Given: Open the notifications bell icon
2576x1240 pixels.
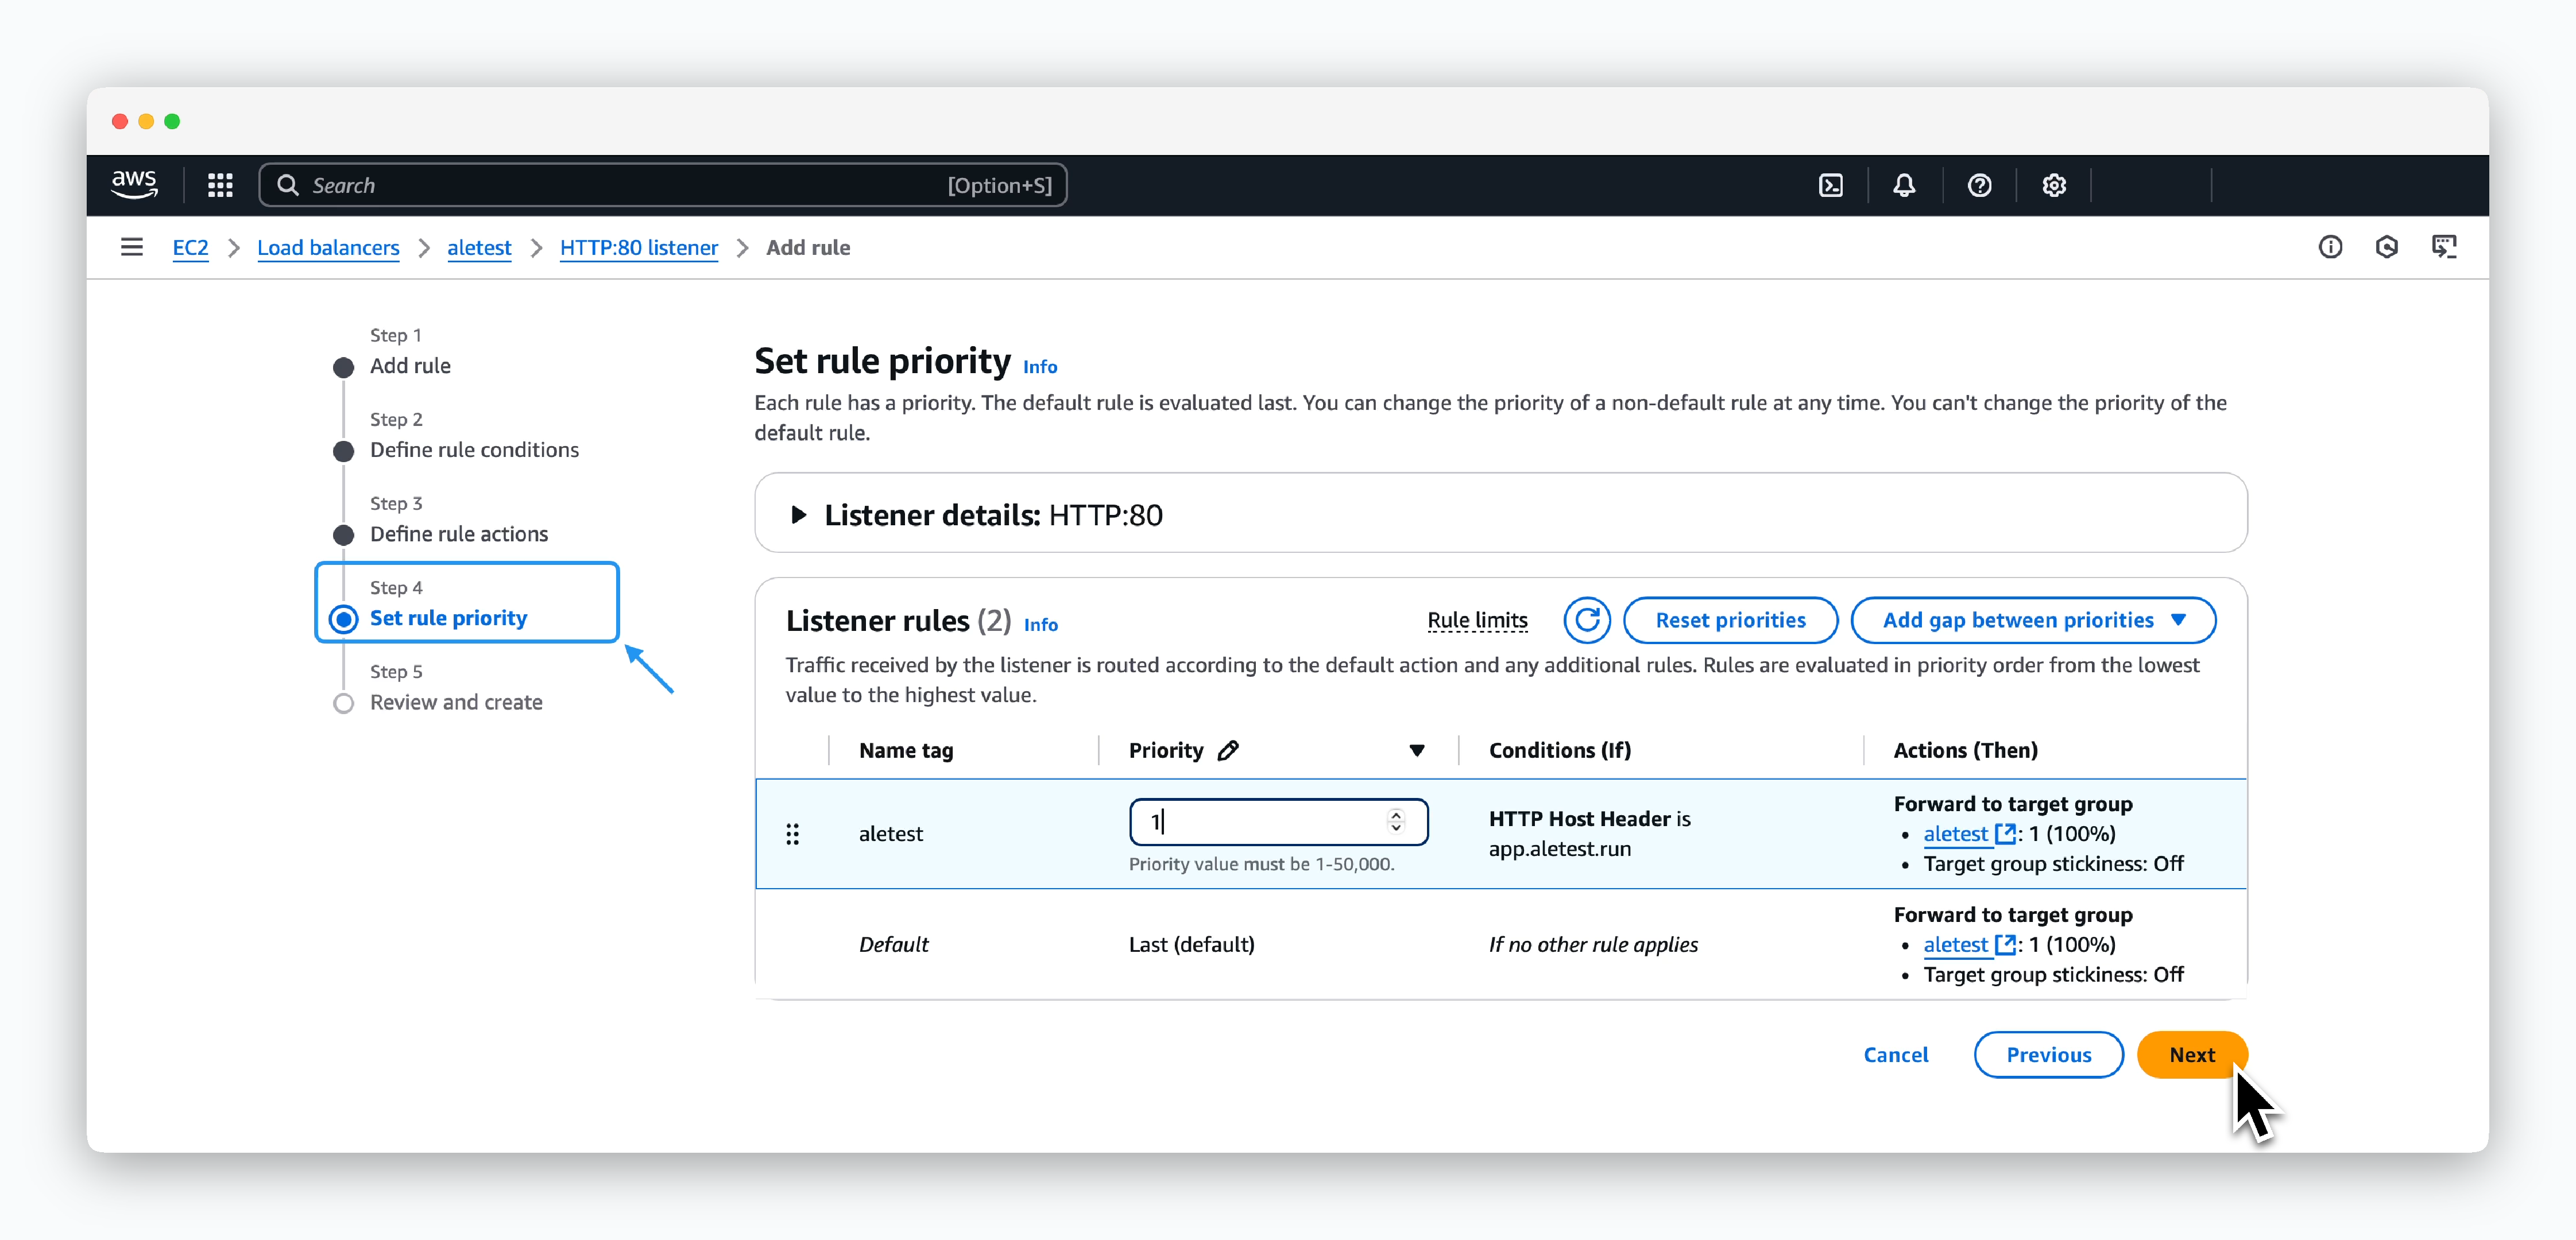Looking at the screenshot, I should click(1904, 185).
